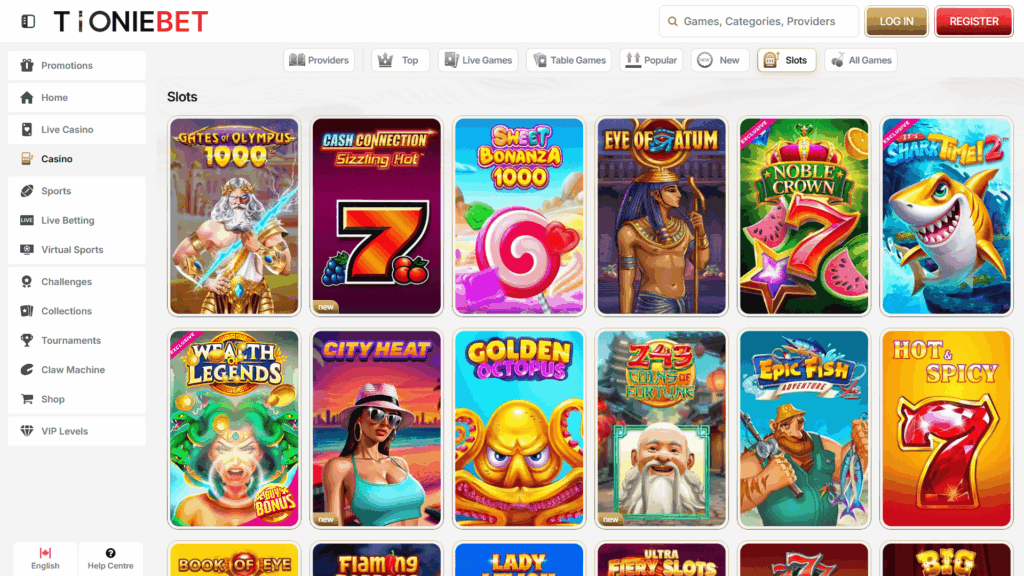Select the Tournaments trophy icon
This screenshot has height=576, width=1024.
[25, 340]
